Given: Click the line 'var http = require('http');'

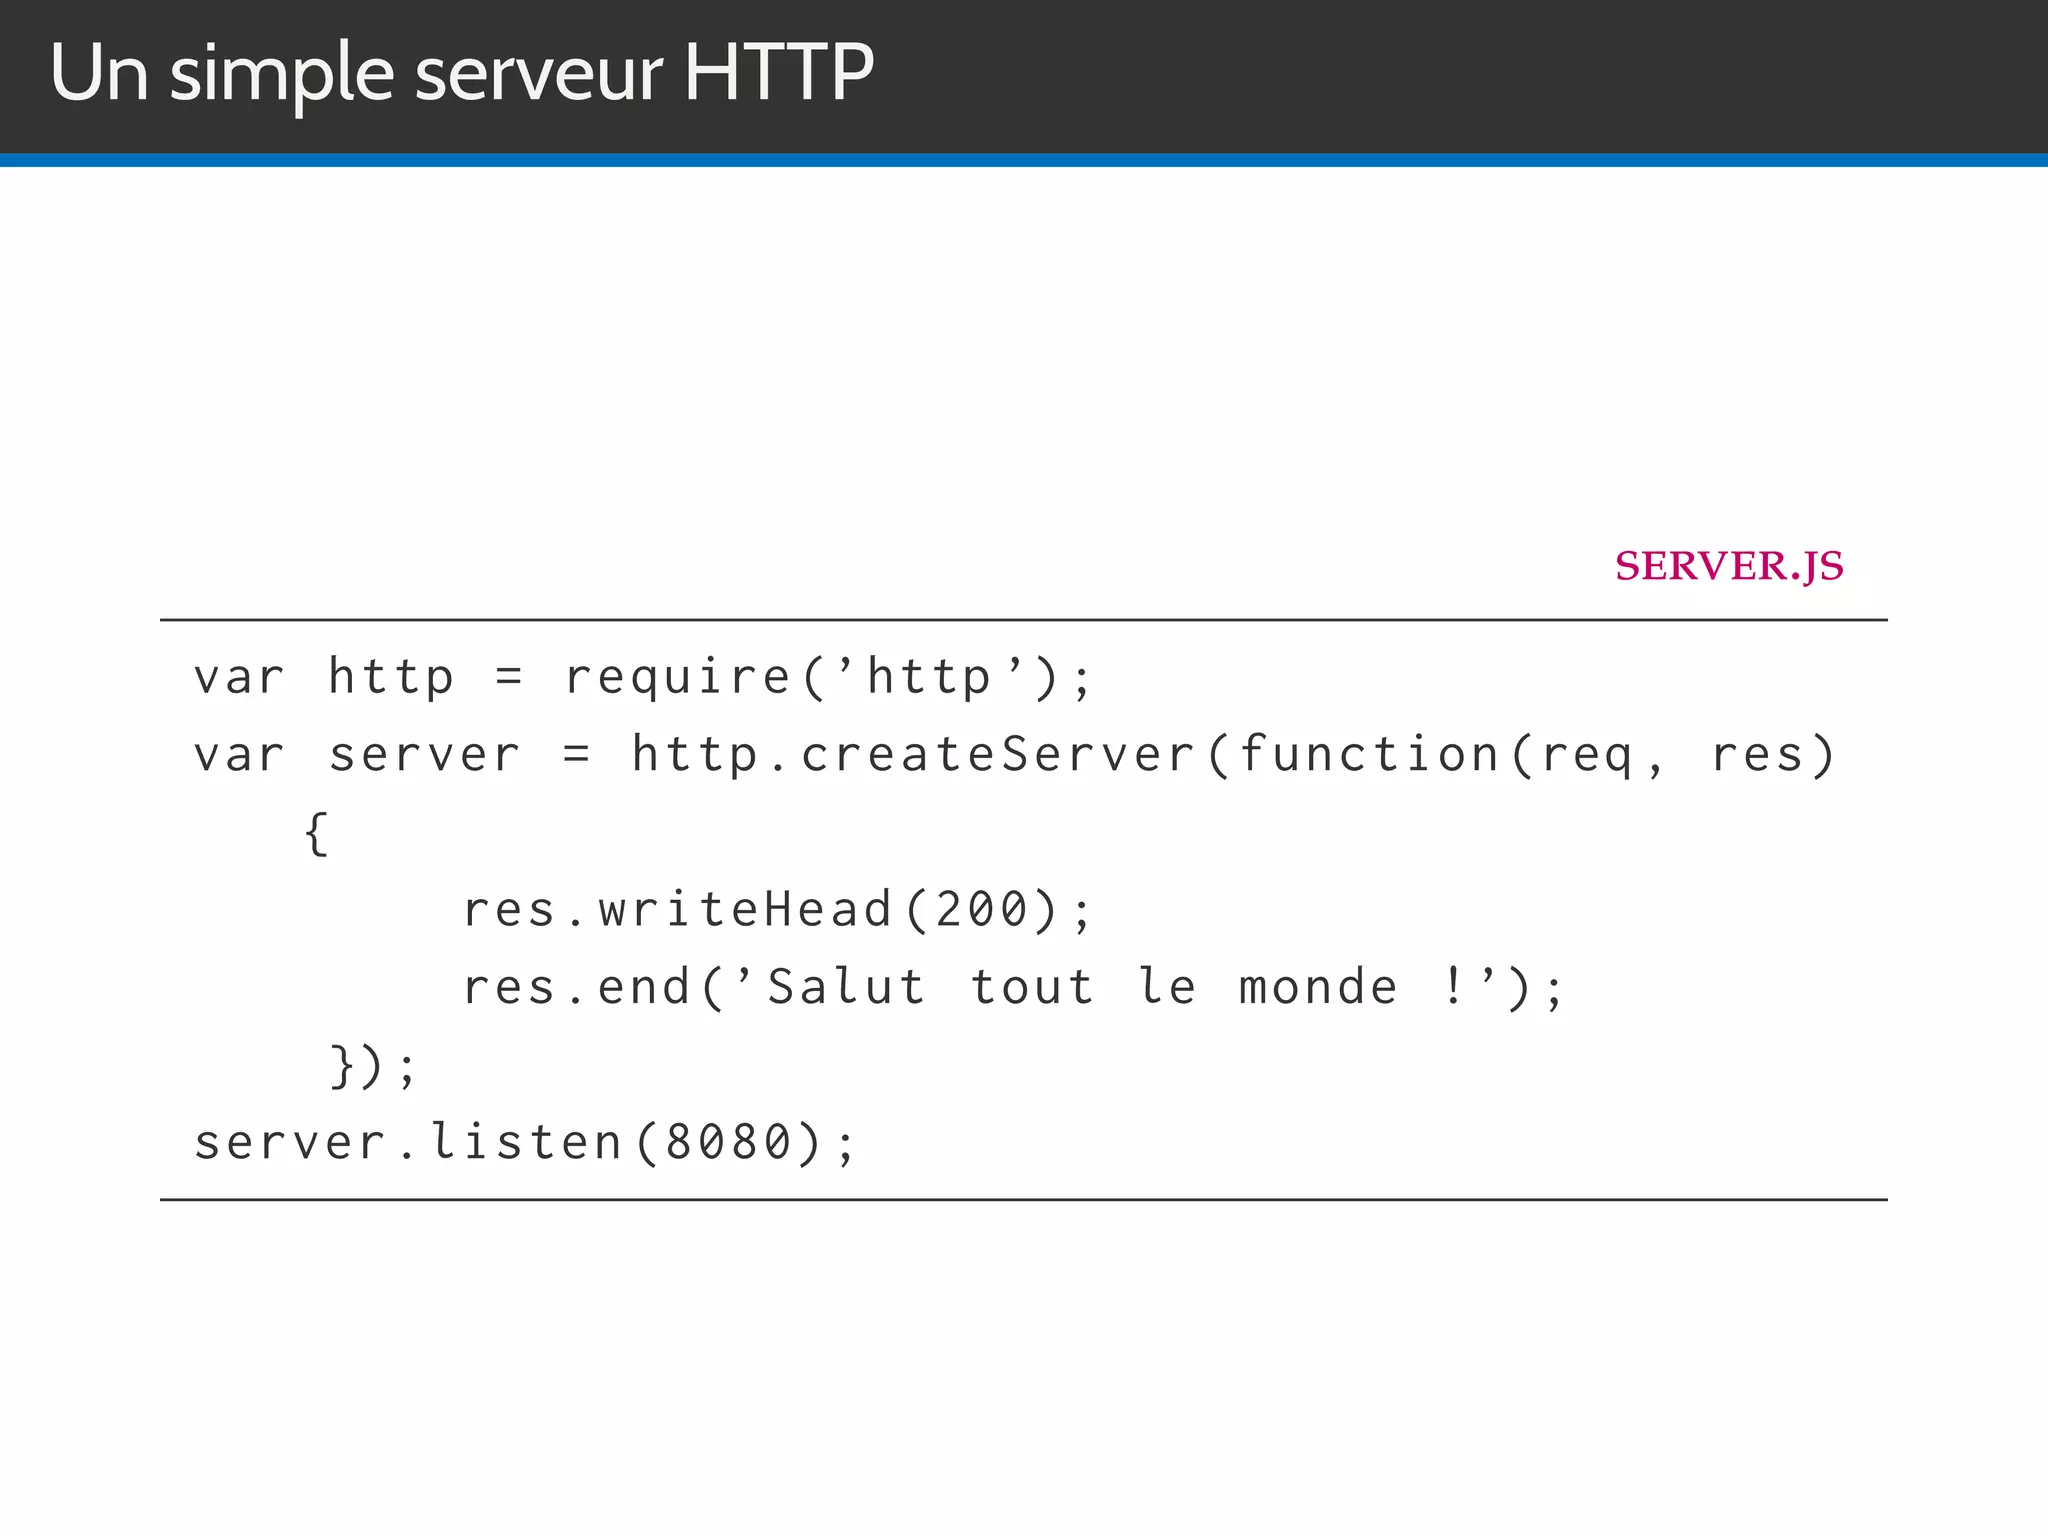Looking at the screenshot, I should coord(643,677).
